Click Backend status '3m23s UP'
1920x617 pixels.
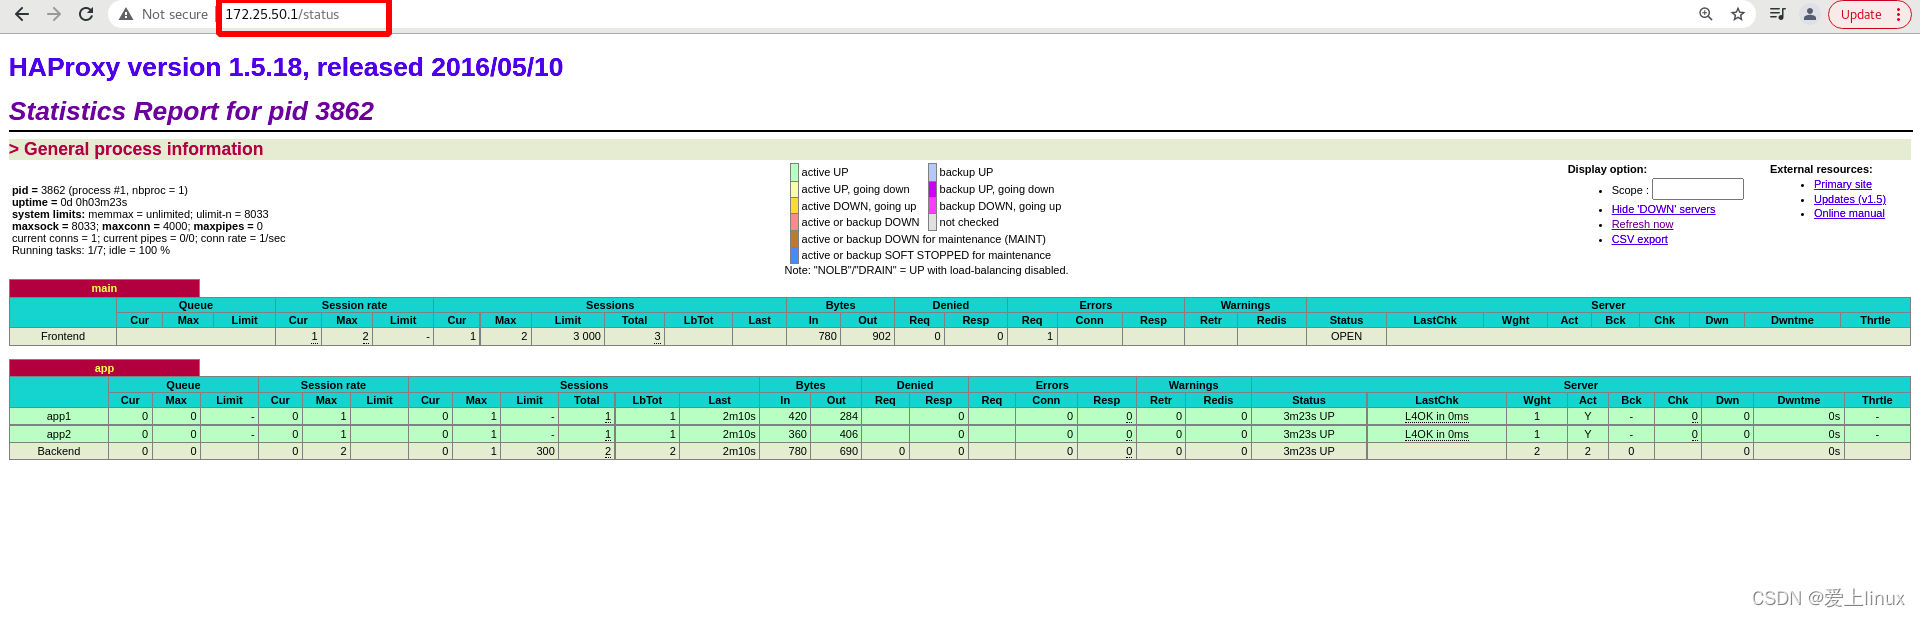[x=1308, y=451]
